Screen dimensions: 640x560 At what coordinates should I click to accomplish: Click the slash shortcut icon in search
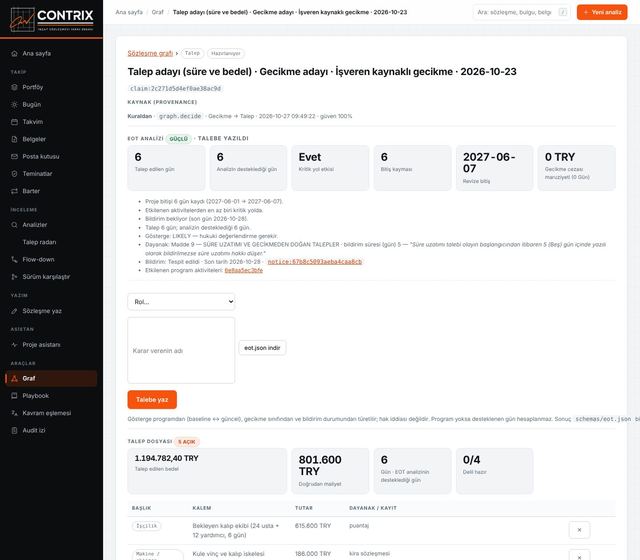pos(563,12)
